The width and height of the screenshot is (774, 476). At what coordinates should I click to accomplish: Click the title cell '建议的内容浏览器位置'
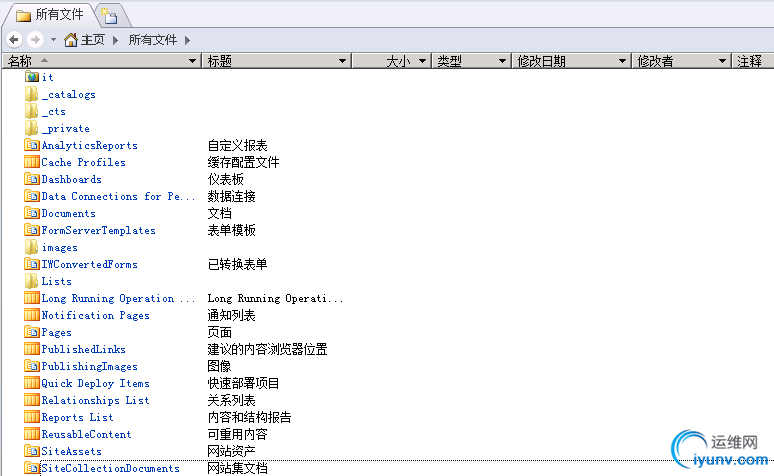click(267, 350)
